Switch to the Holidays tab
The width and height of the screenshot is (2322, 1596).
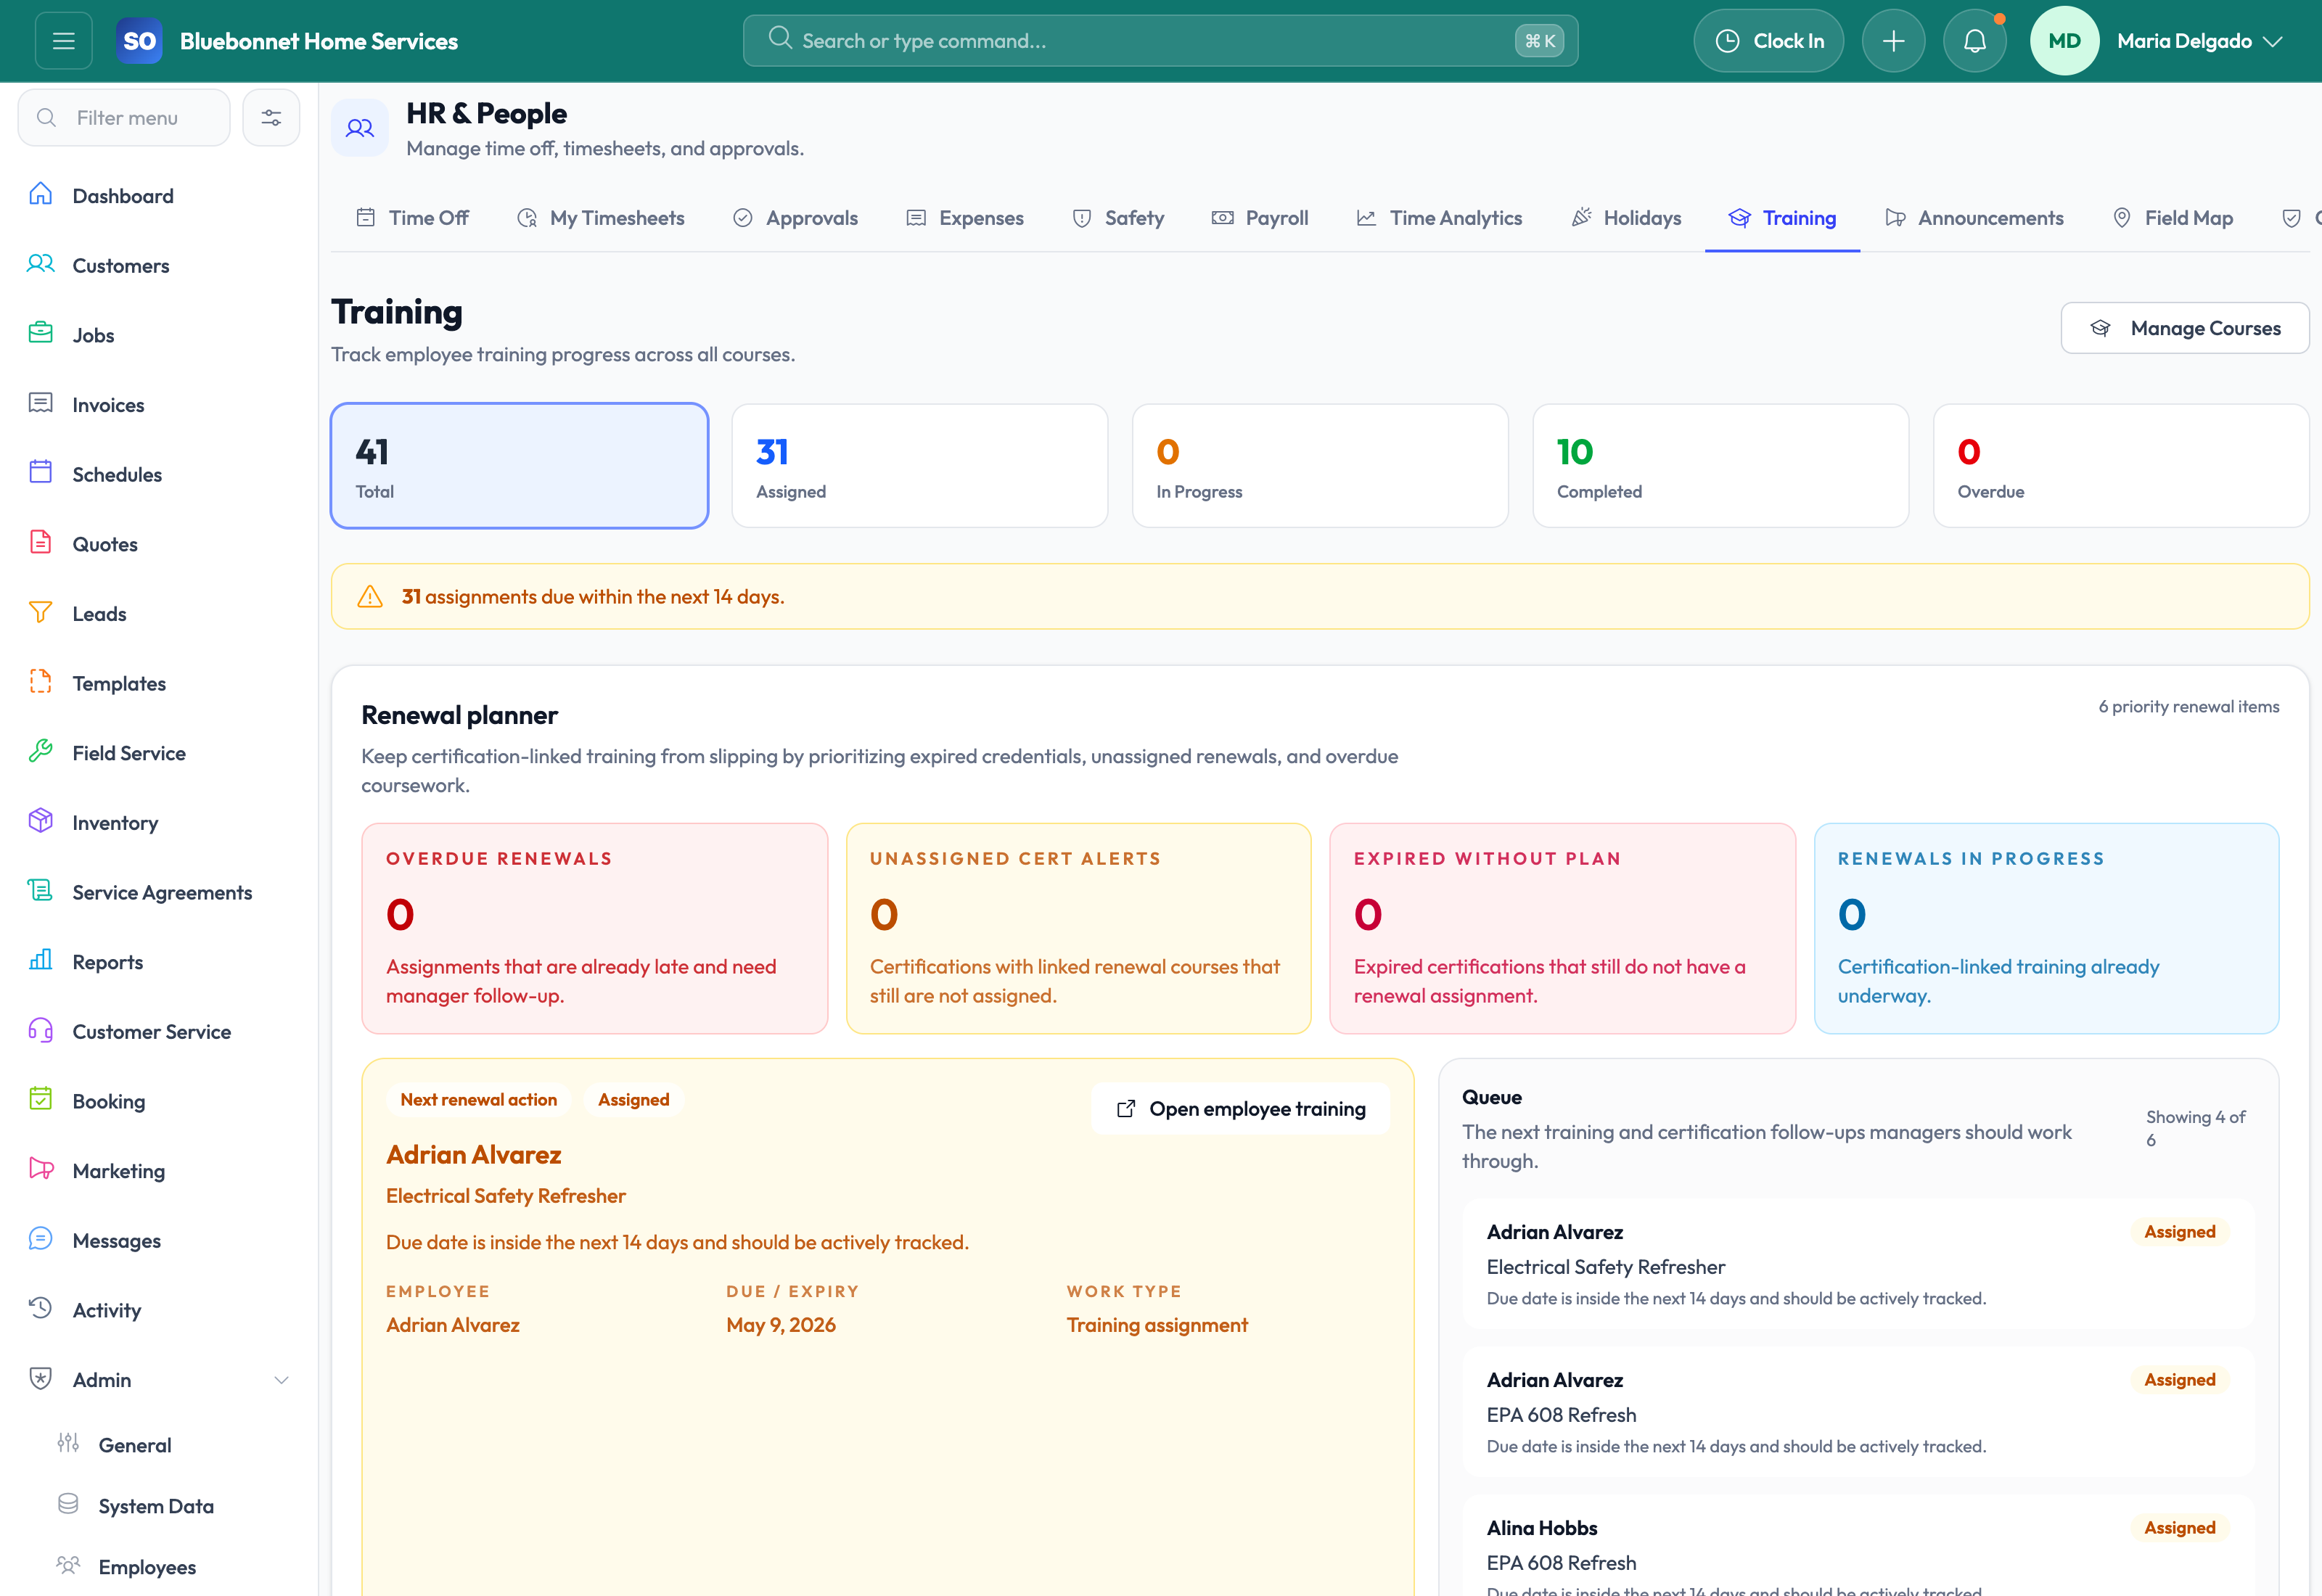pos(1627,218)
